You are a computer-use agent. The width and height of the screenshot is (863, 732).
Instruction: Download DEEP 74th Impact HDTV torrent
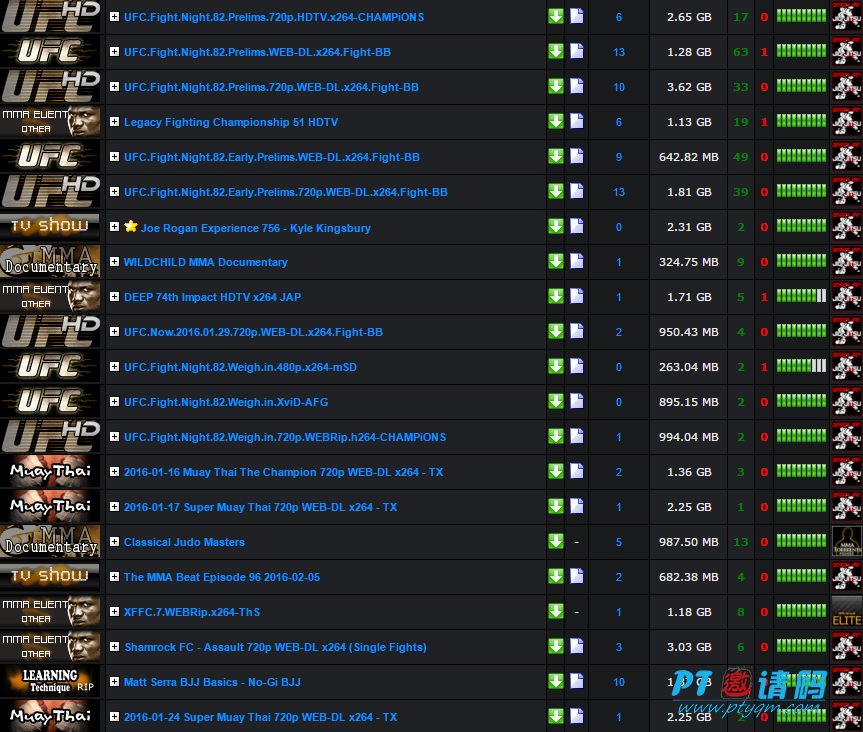click(x=555, y=297)
